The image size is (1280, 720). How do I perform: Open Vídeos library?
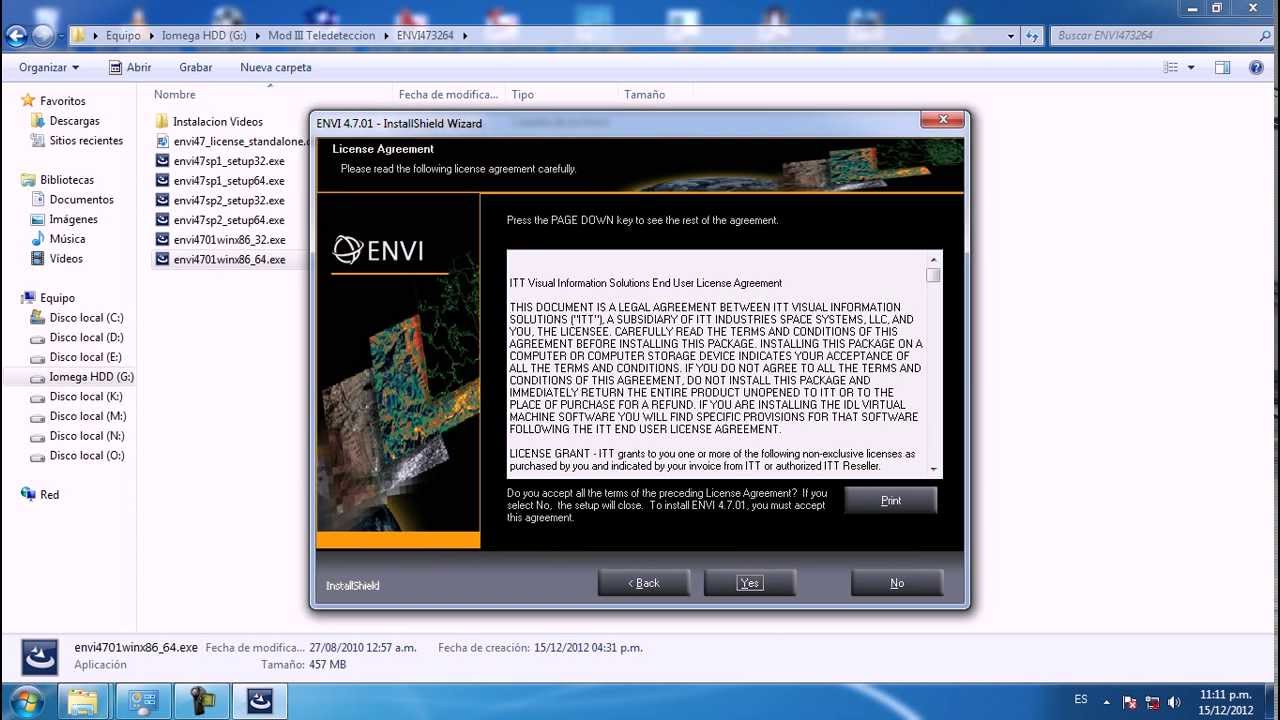coord(66,259)
